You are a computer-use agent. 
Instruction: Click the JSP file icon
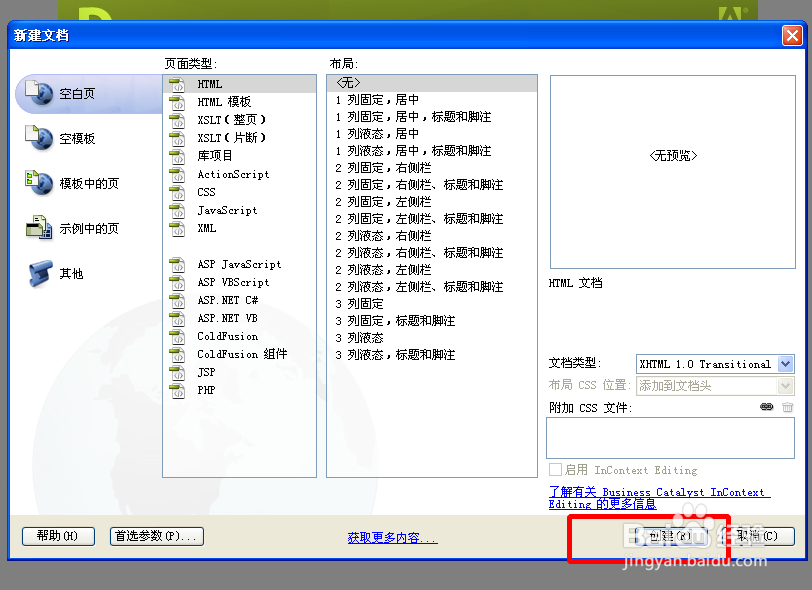click(x=177, y=372)
